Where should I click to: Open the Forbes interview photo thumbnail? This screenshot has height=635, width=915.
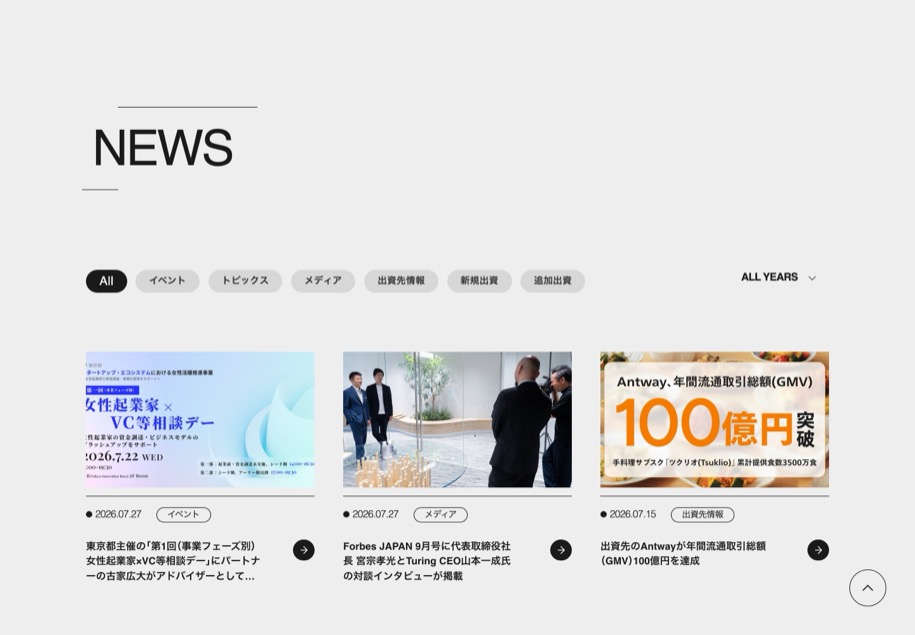pyautogui.click(x=458, y=419)
